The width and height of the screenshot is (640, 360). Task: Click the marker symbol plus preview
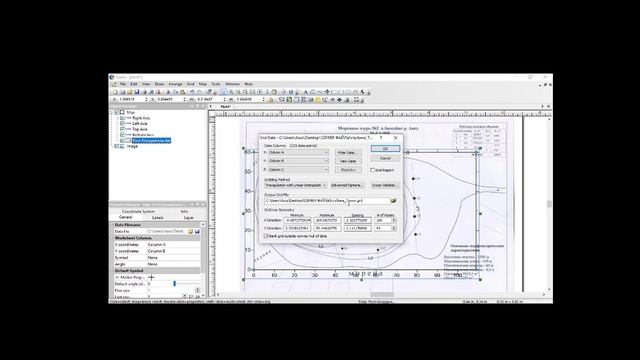[151, 277]
